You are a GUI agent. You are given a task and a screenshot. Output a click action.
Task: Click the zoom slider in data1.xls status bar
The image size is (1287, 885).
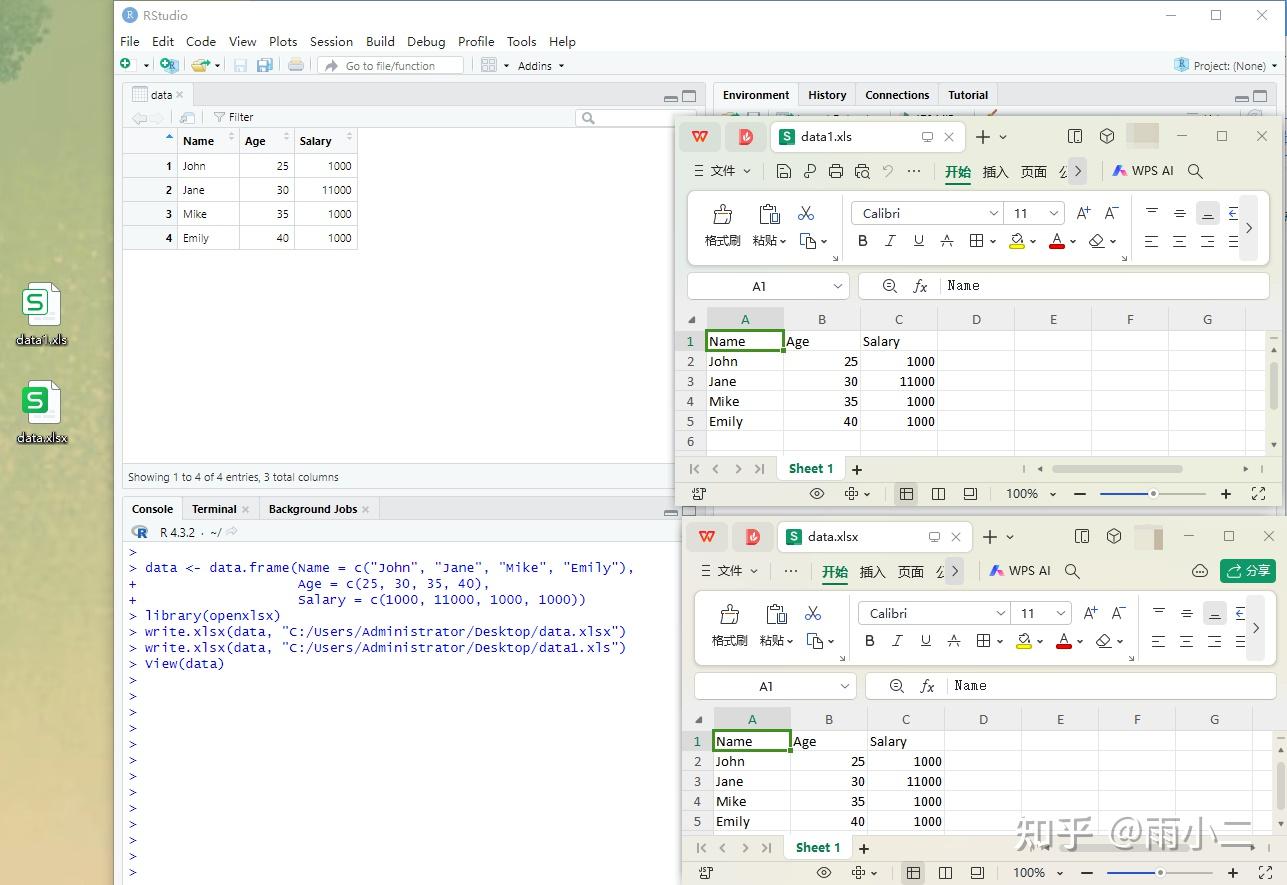(x=1153, y=494)
